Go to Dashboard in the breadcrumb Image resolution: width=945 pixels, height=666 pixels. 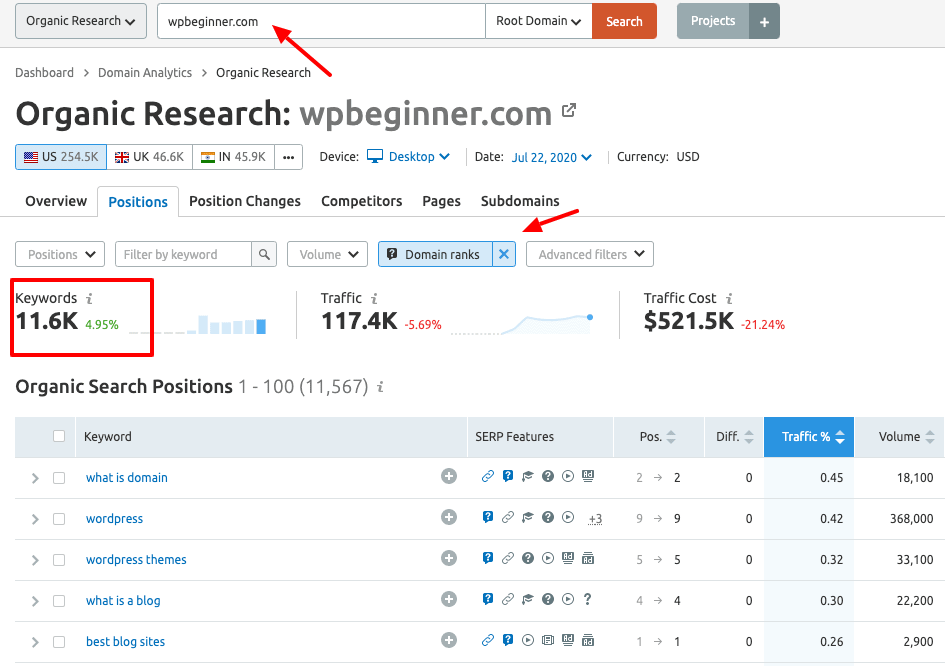point(45,73)
